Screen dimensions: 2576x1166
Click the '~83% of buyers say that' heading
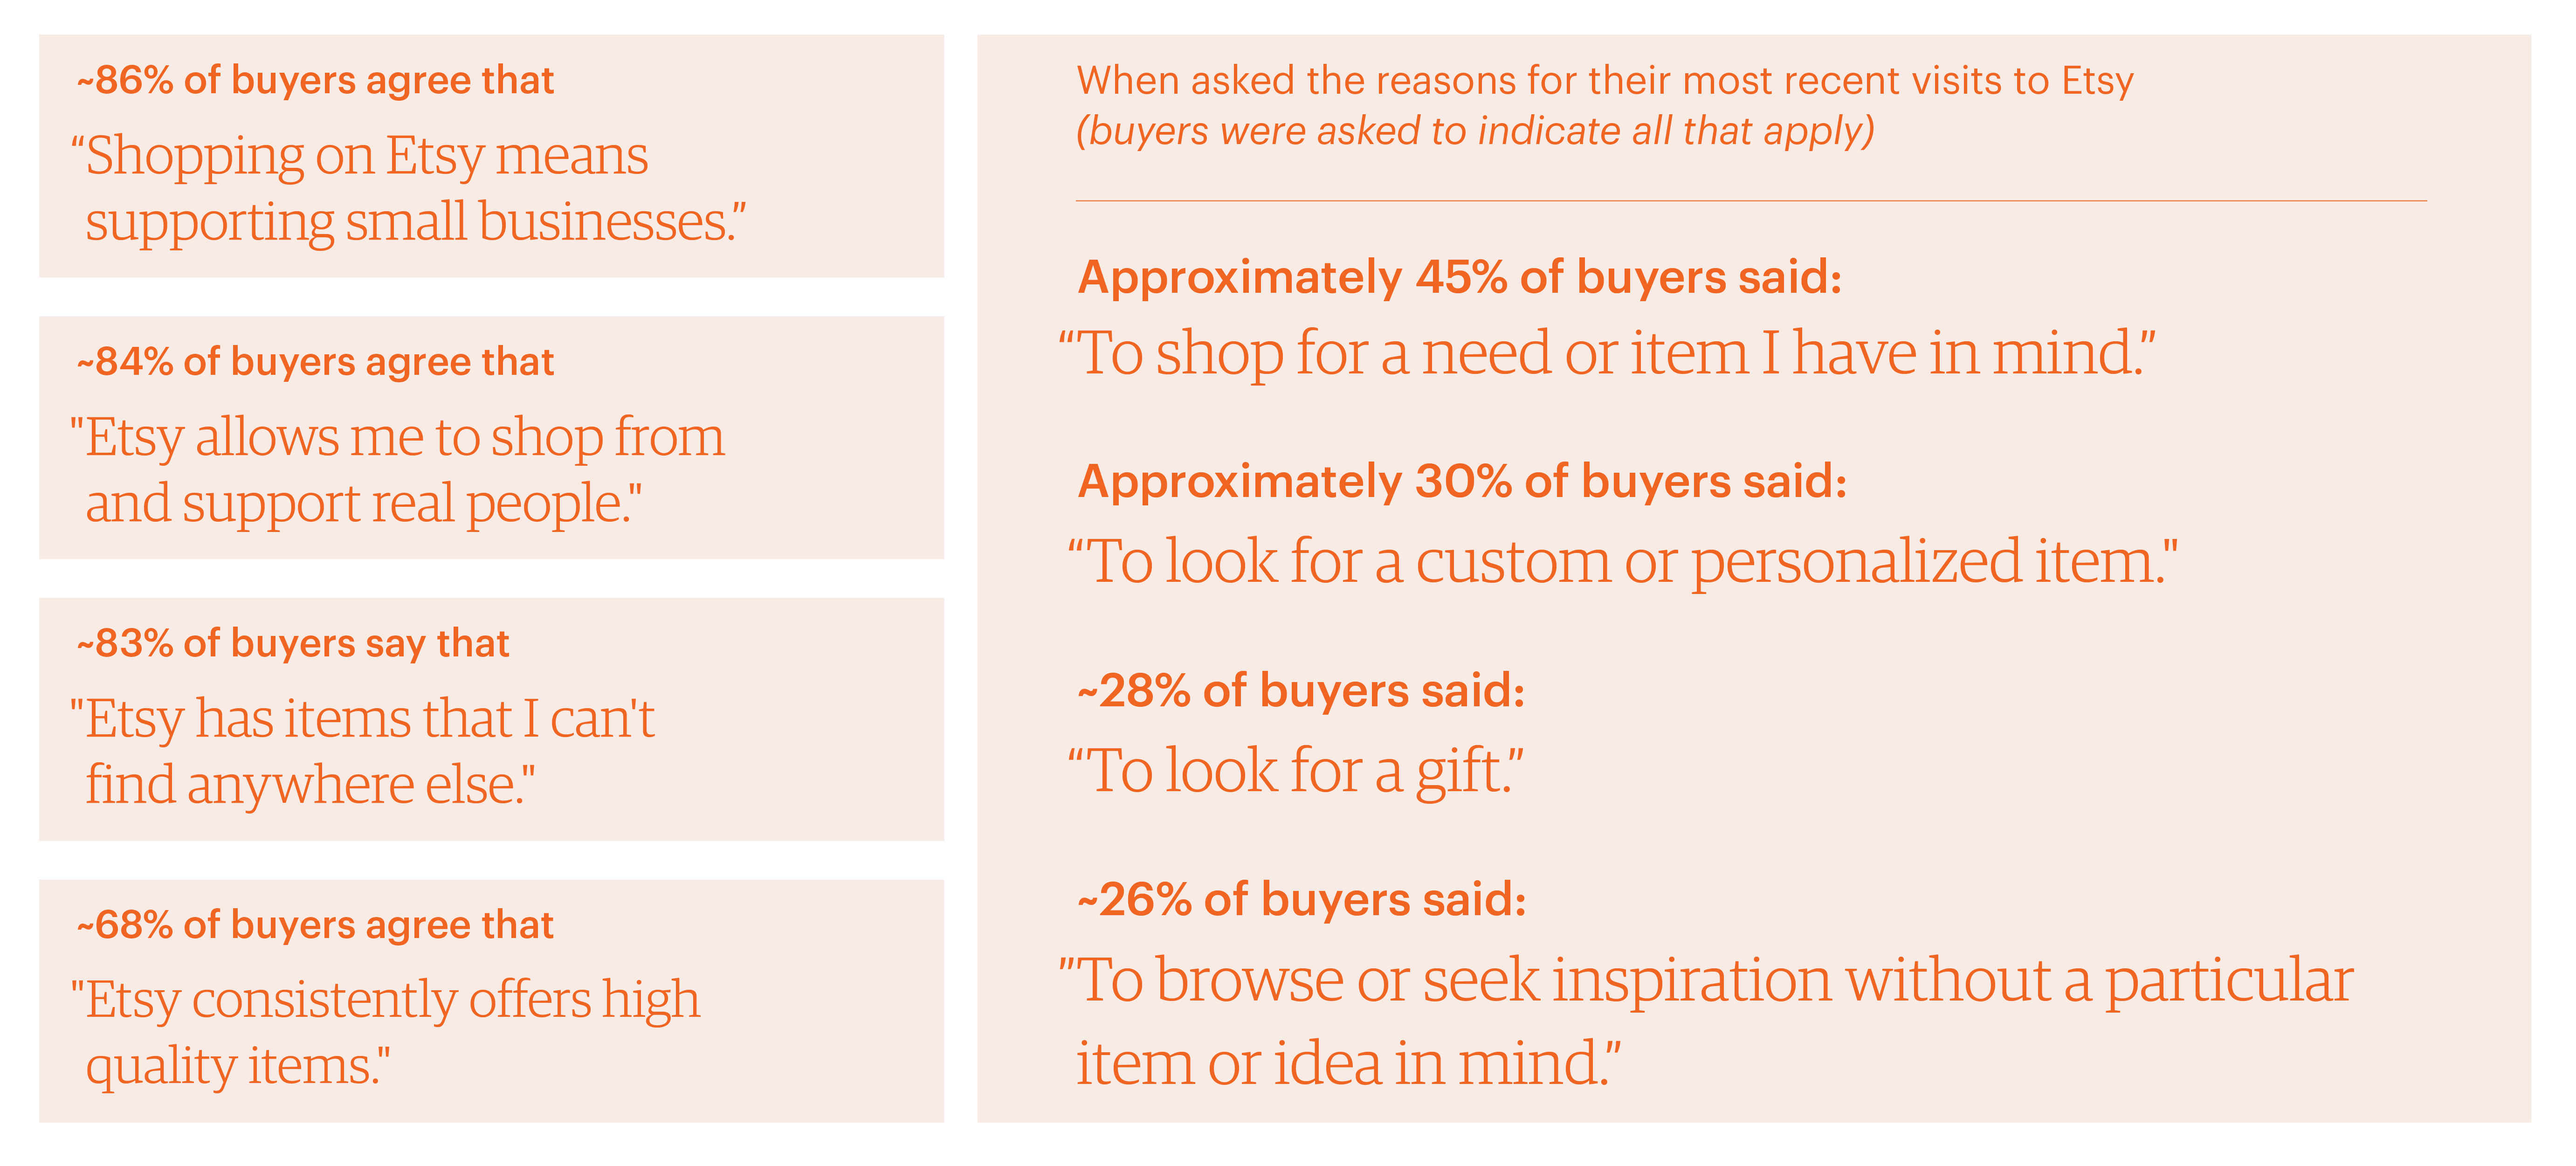pos(293,644)
